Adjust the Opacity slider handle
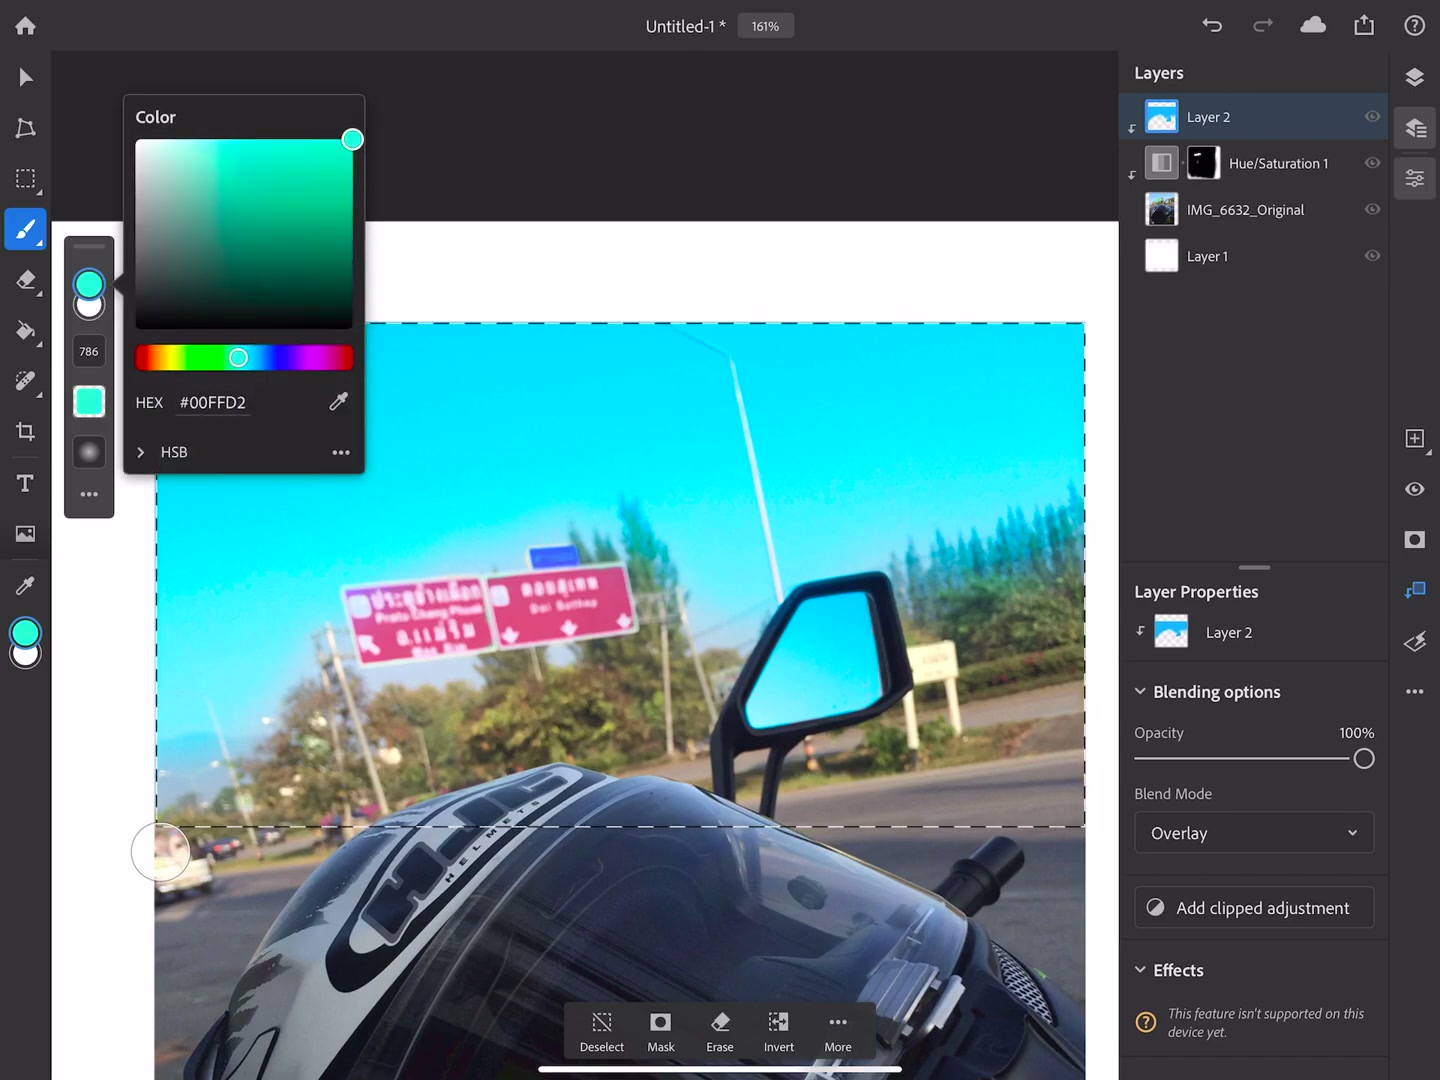The height and width of the screenshot is (1080, 1440). click(x=1364, y=759)
